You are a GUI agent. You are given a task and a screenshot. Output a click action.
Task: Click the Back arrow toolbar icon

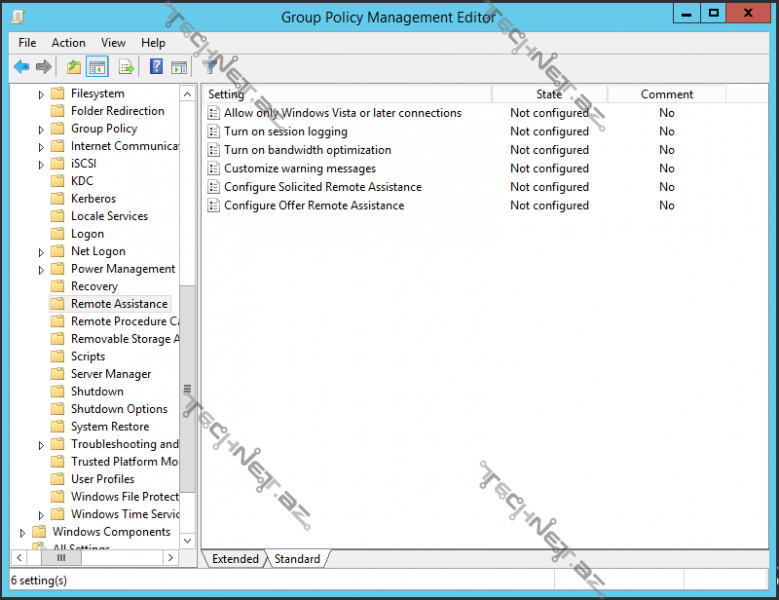21,67
